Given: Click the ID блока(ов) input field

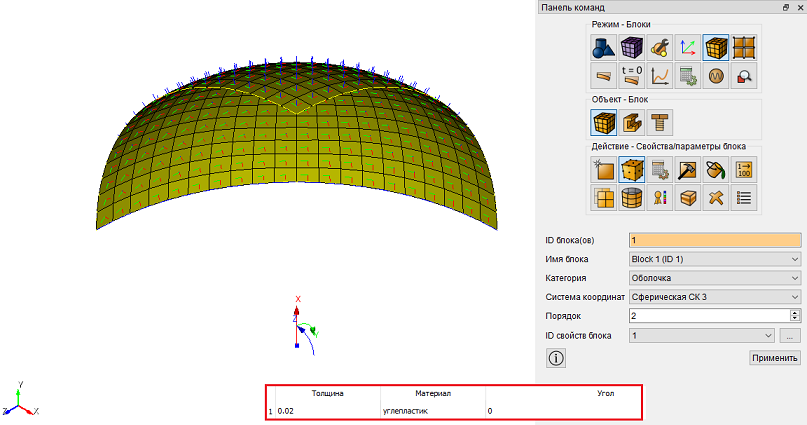Looking at the screenshot, I should (715, 240).
